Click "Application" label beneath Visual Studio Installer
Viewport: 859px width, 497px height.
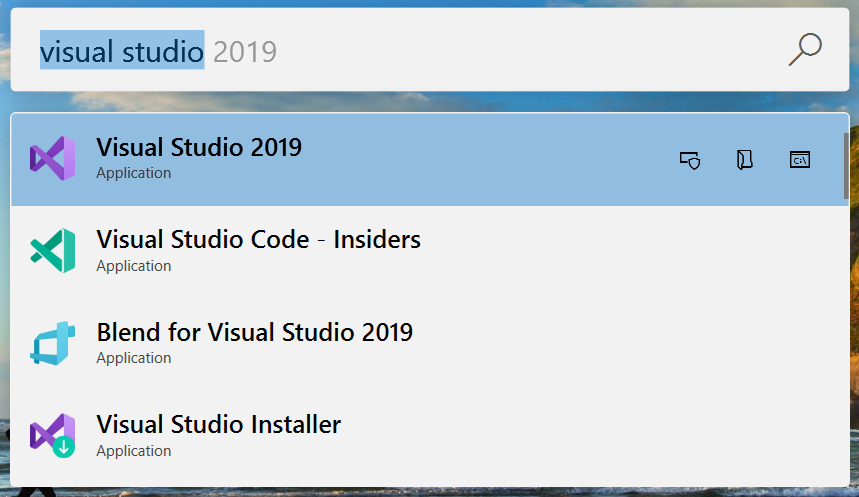tap(133, 451)
